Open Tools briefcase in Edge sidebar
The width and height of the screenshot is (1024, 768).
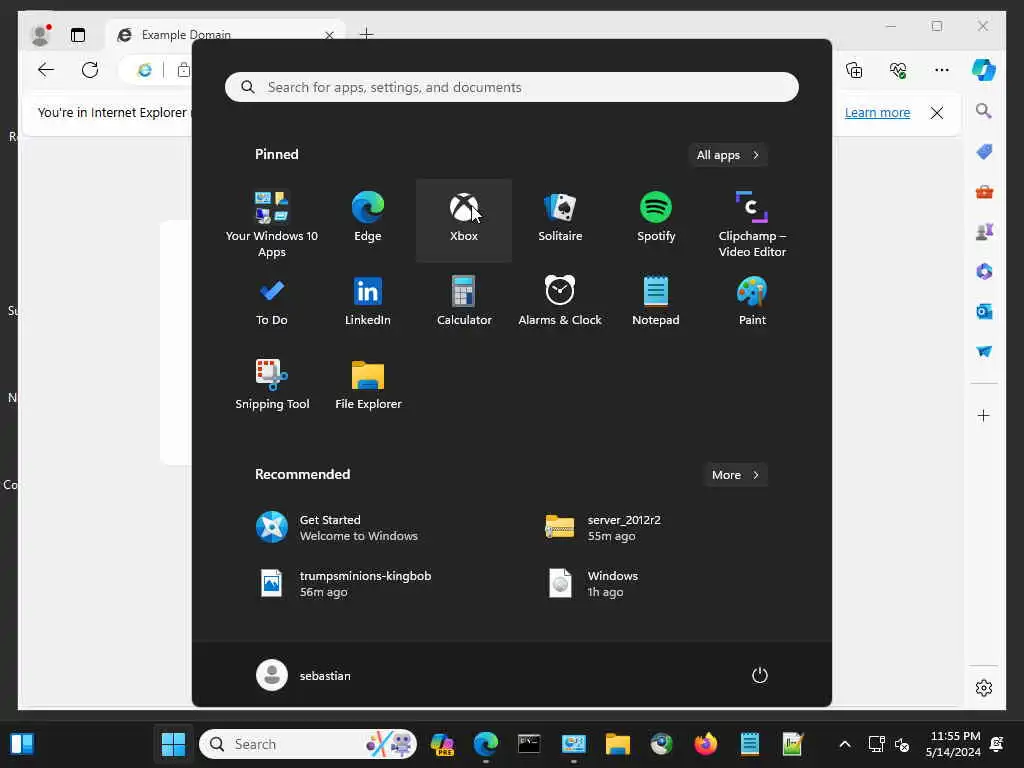pos(984,191)
